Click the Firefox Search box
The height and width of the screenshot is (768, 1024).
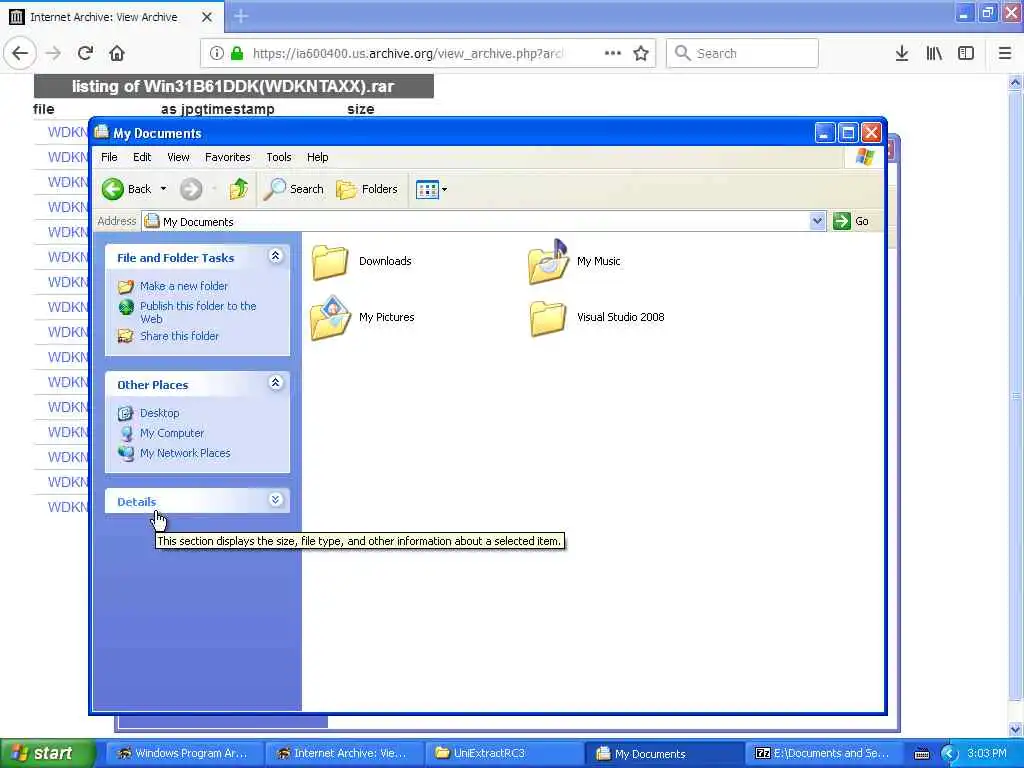click(742, 54)
